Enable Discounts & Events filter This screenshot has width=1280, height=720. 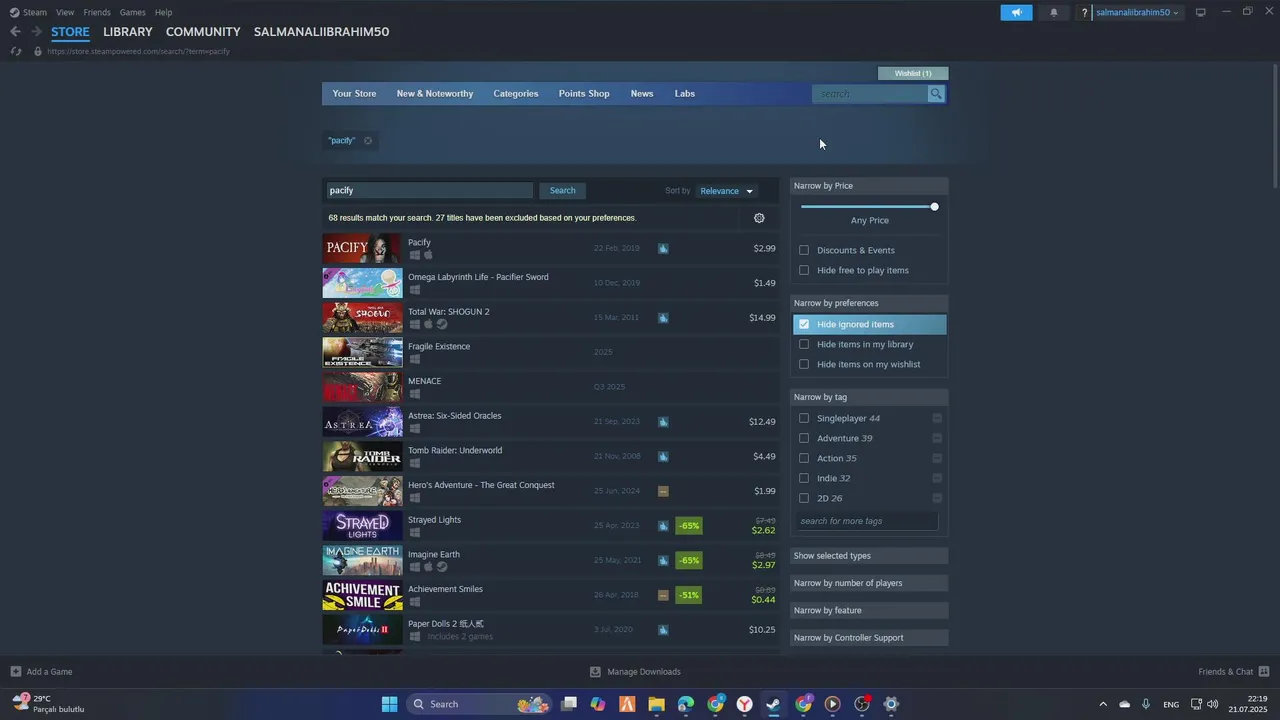pos(804,250)
